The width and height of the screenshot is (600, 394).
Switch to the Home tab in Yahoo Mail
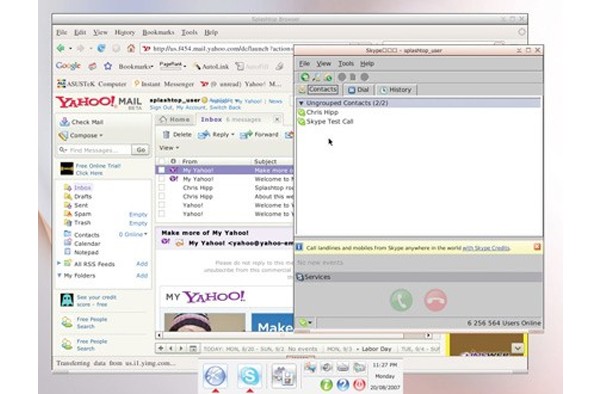pyautogui.click(x=174, y=120)
